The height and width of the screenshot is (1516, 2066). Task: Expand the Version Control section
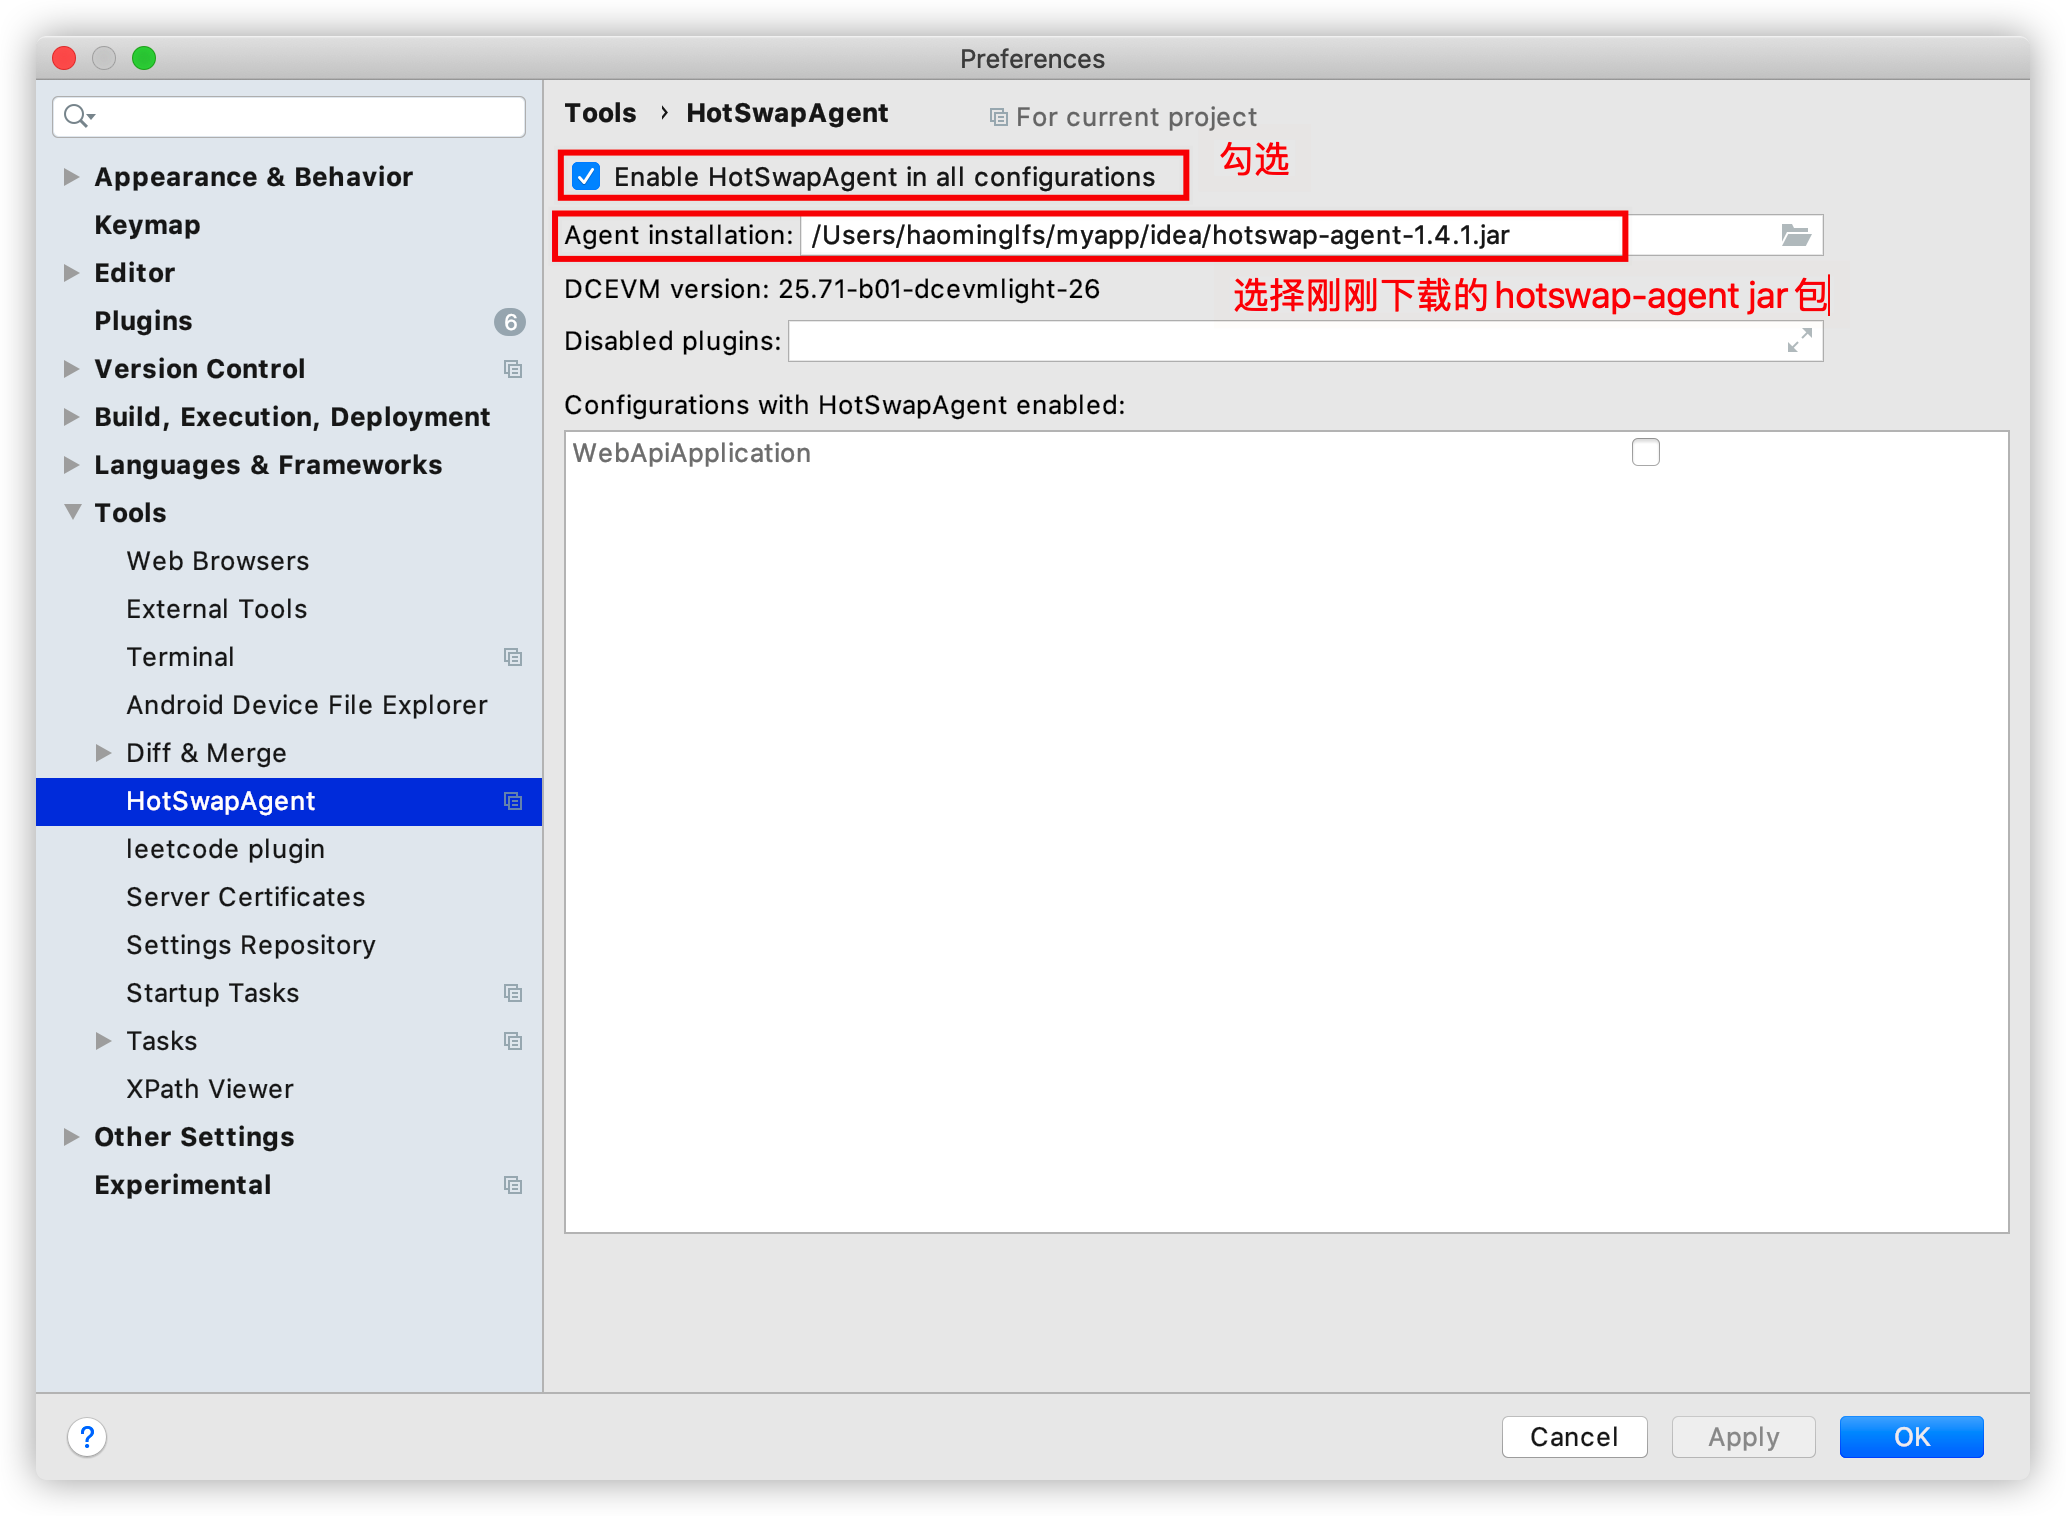71,369
